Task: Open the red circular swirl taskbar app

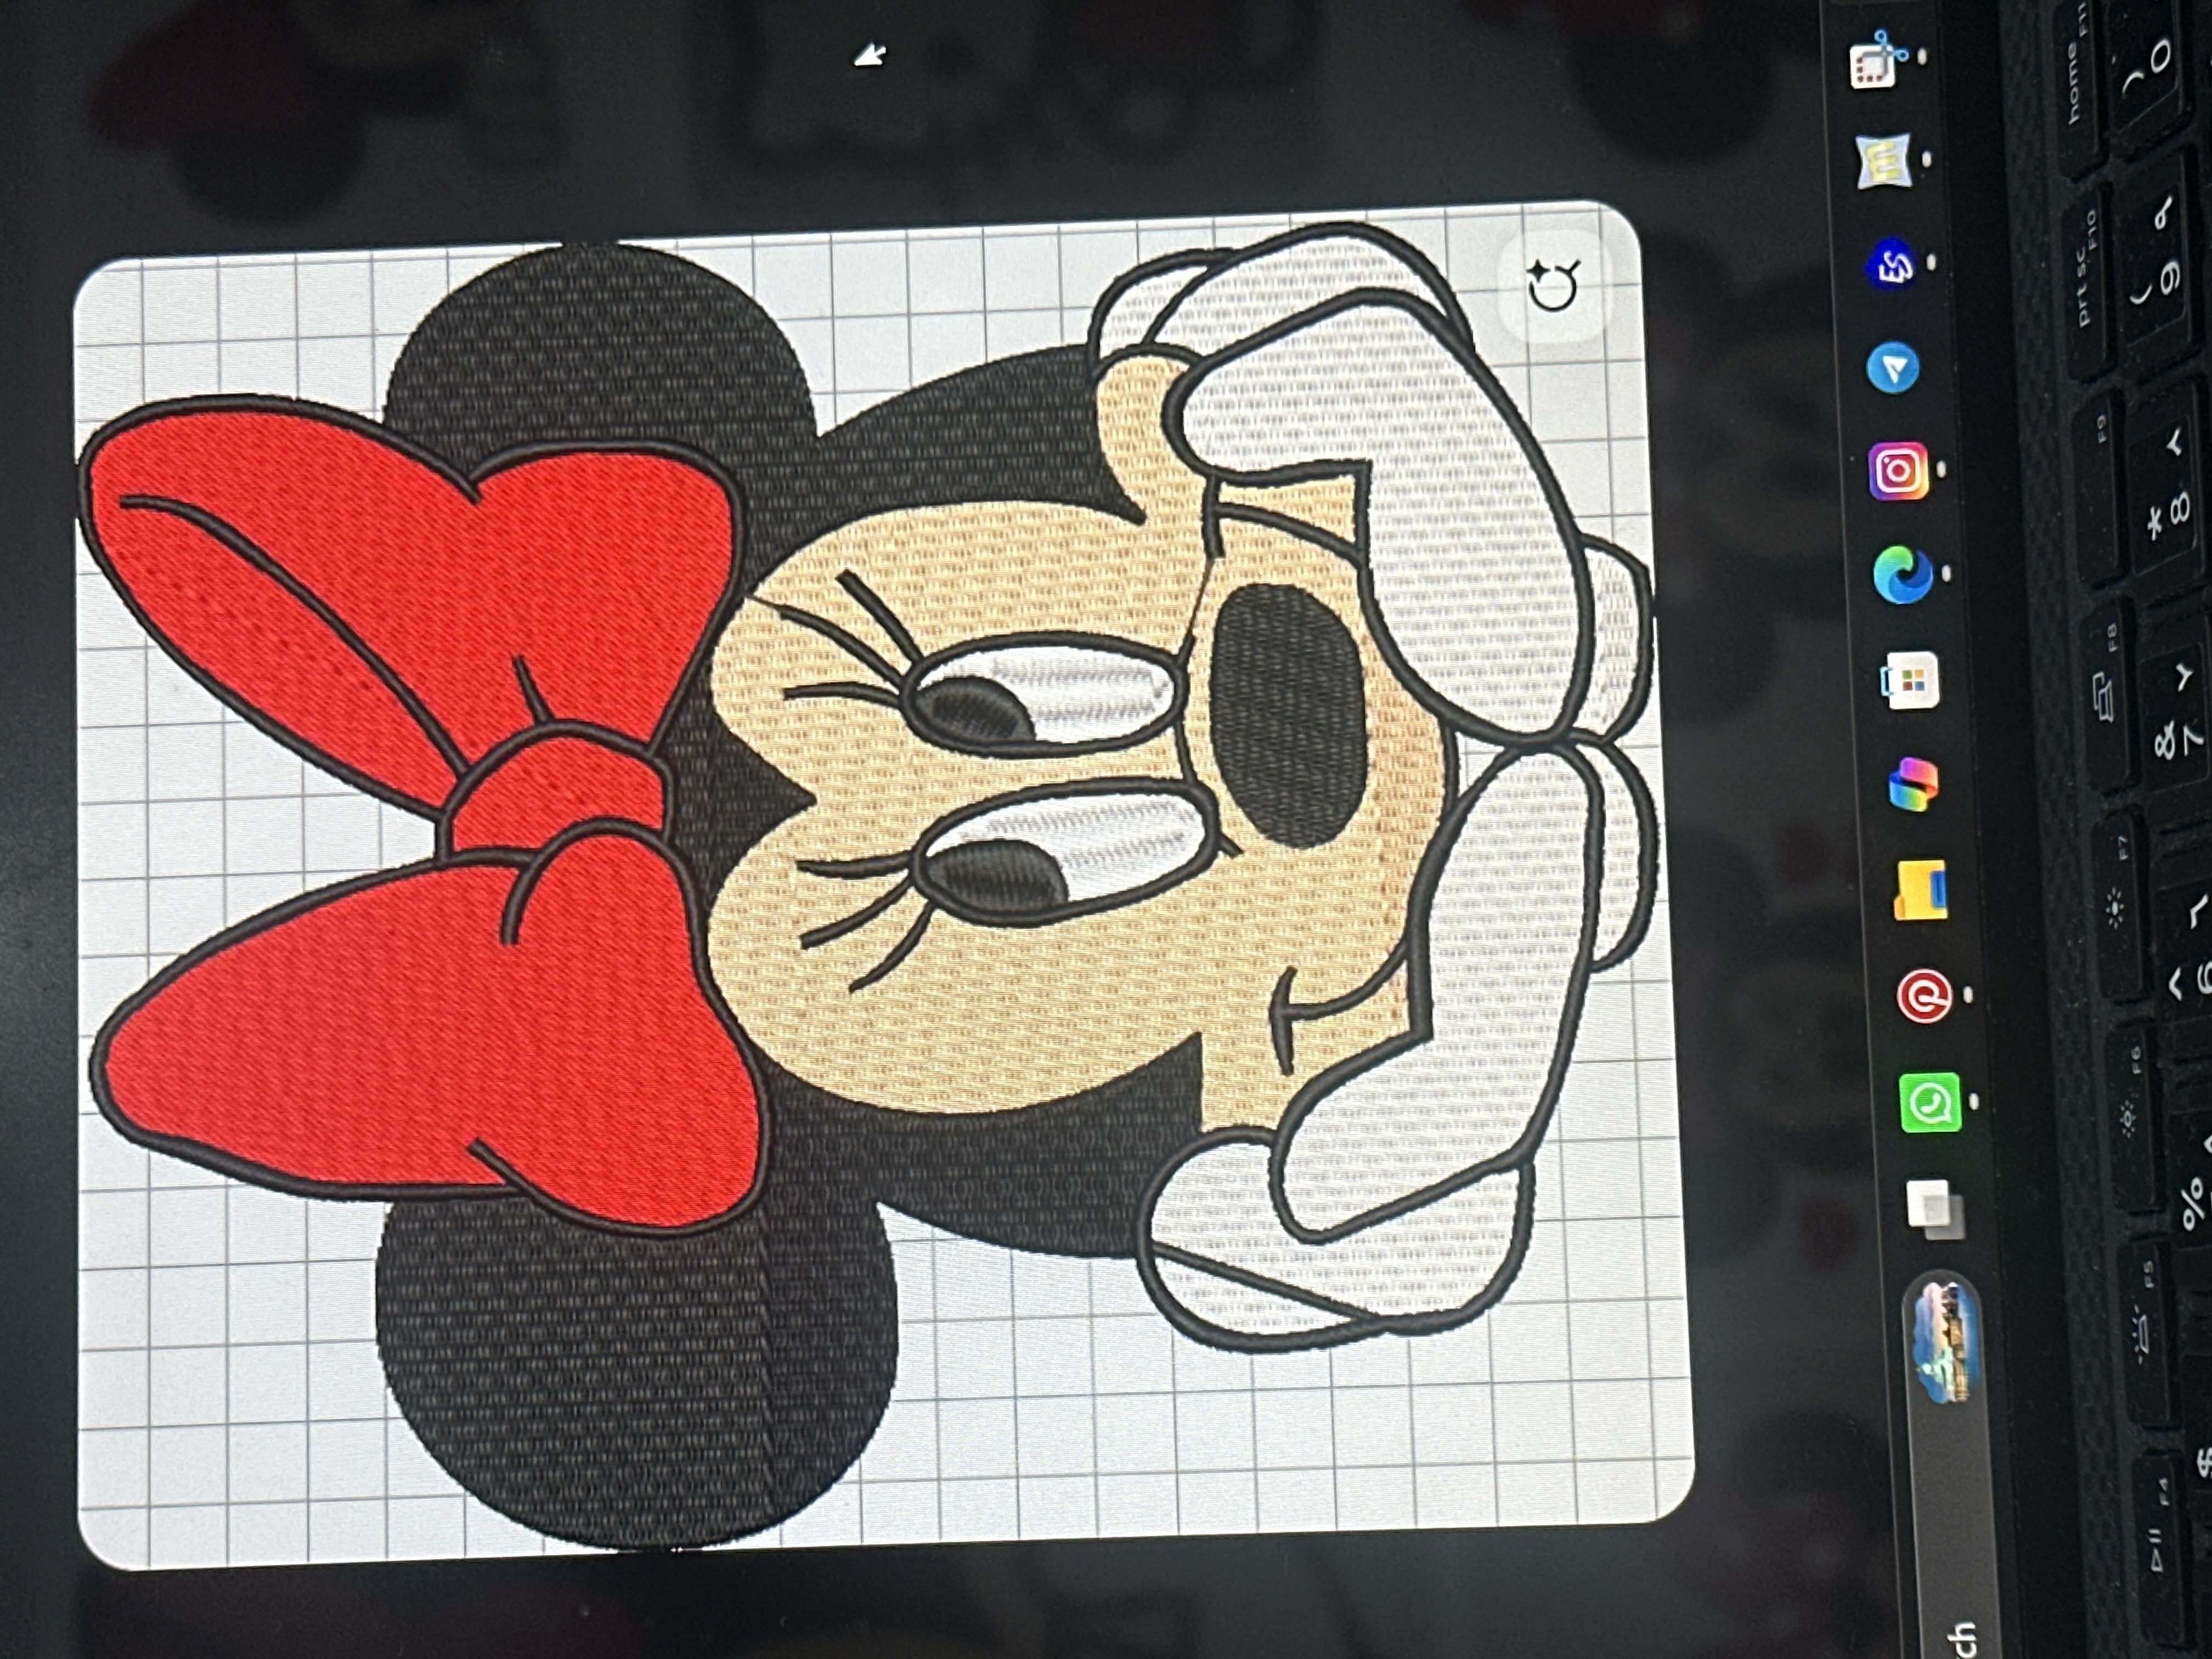Action: click(1924, 995)
